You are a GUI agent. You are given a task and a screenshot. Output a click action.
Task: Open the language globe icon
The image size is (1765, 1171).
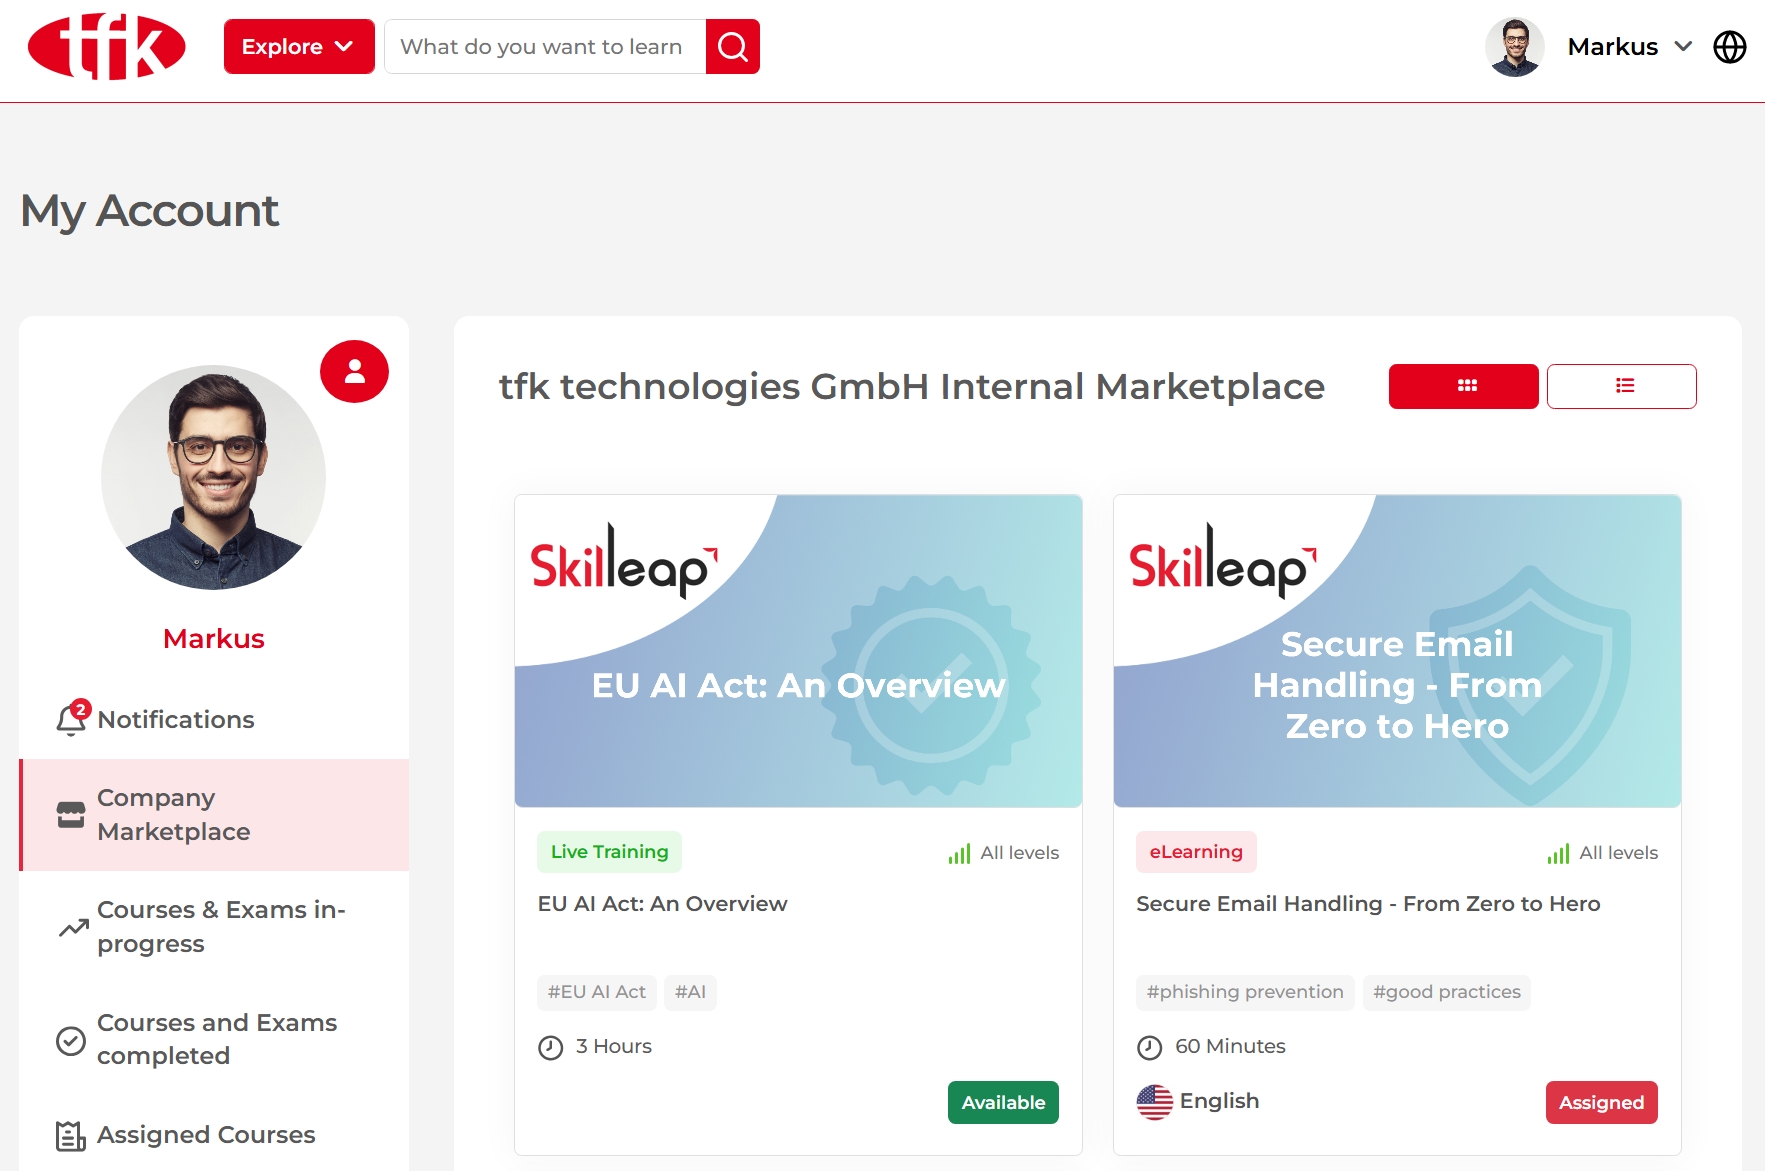coord(1730,47)
